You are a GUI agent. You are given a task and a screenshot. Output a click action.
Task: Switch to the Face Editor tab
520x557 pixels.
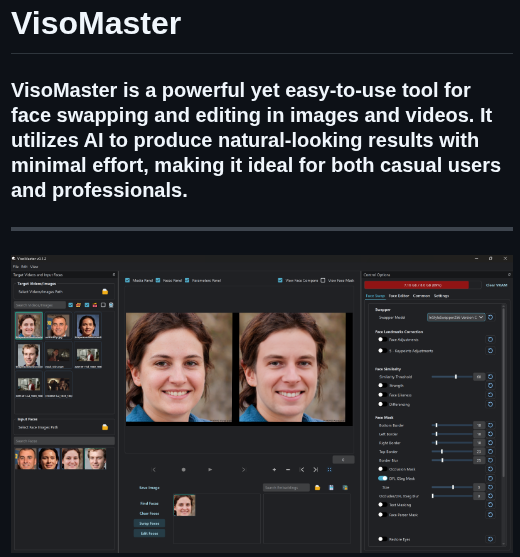pos(399,296)
